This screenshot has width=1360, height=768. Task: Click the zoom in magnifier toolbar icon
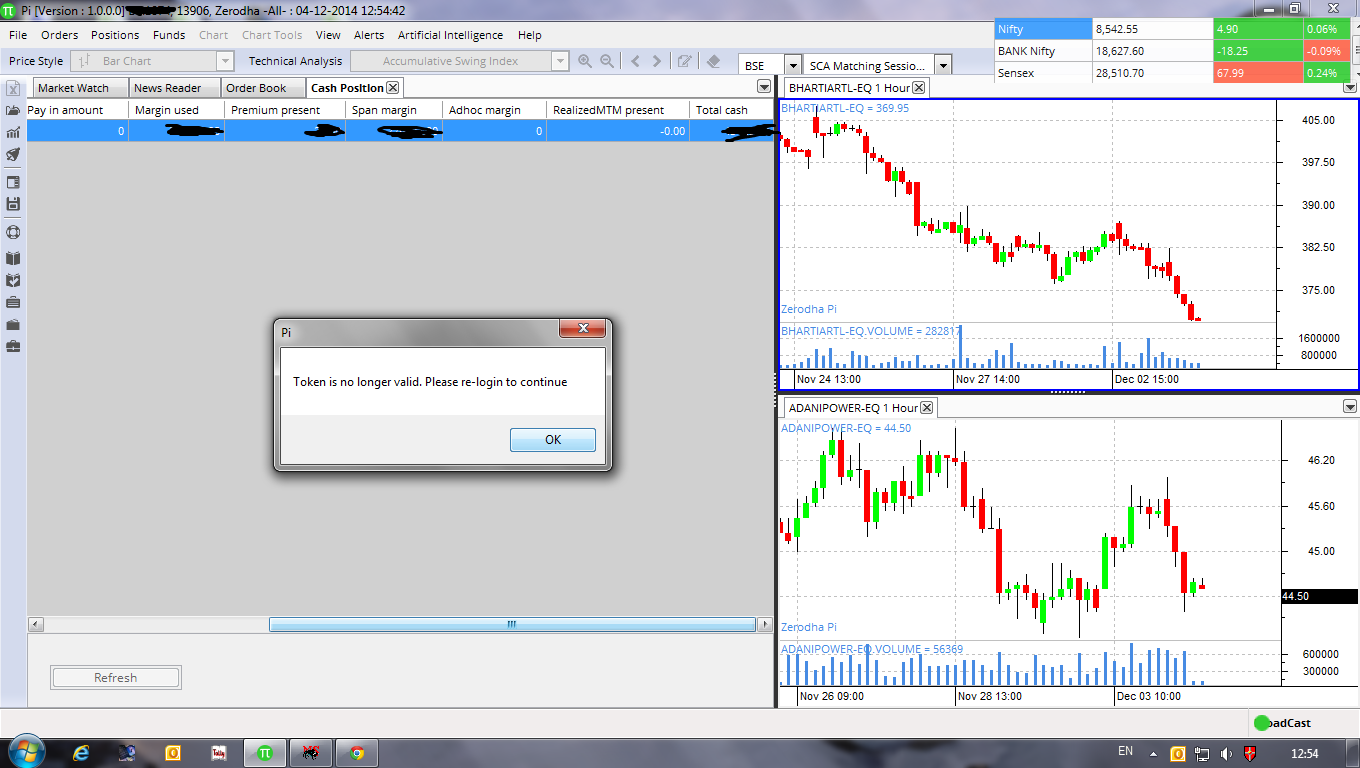585,61
